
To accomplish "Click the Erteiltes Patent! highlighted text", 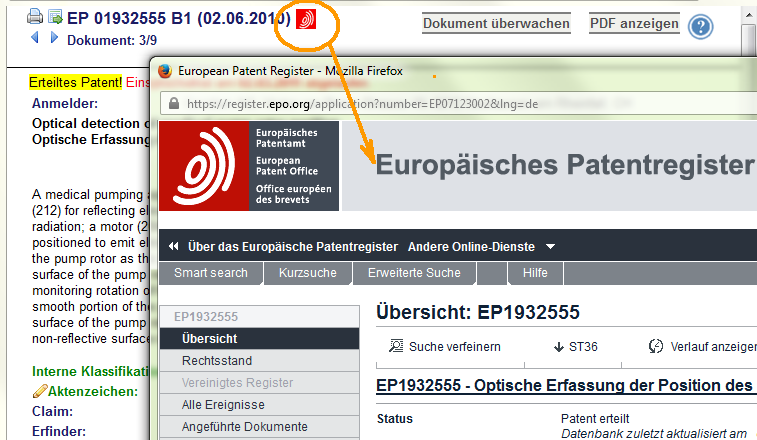I will click(x=75, y=83).
